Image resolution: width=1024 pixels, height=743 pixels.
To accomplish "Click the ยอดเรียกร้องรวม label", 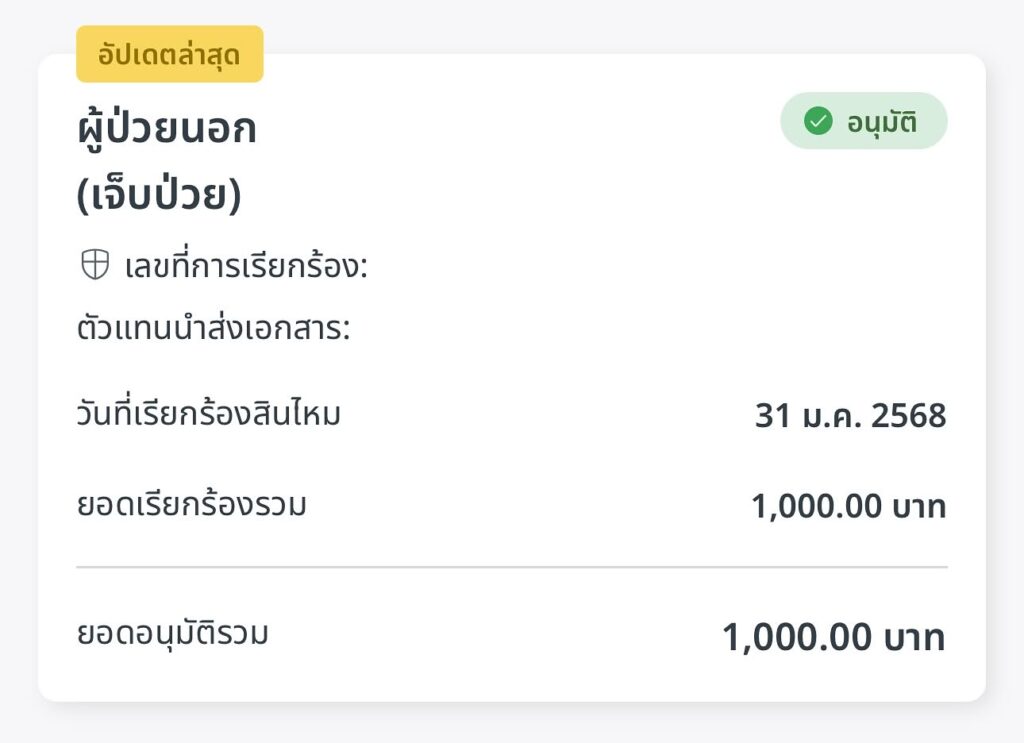I will pyautogui.click(x=191, y=504).
